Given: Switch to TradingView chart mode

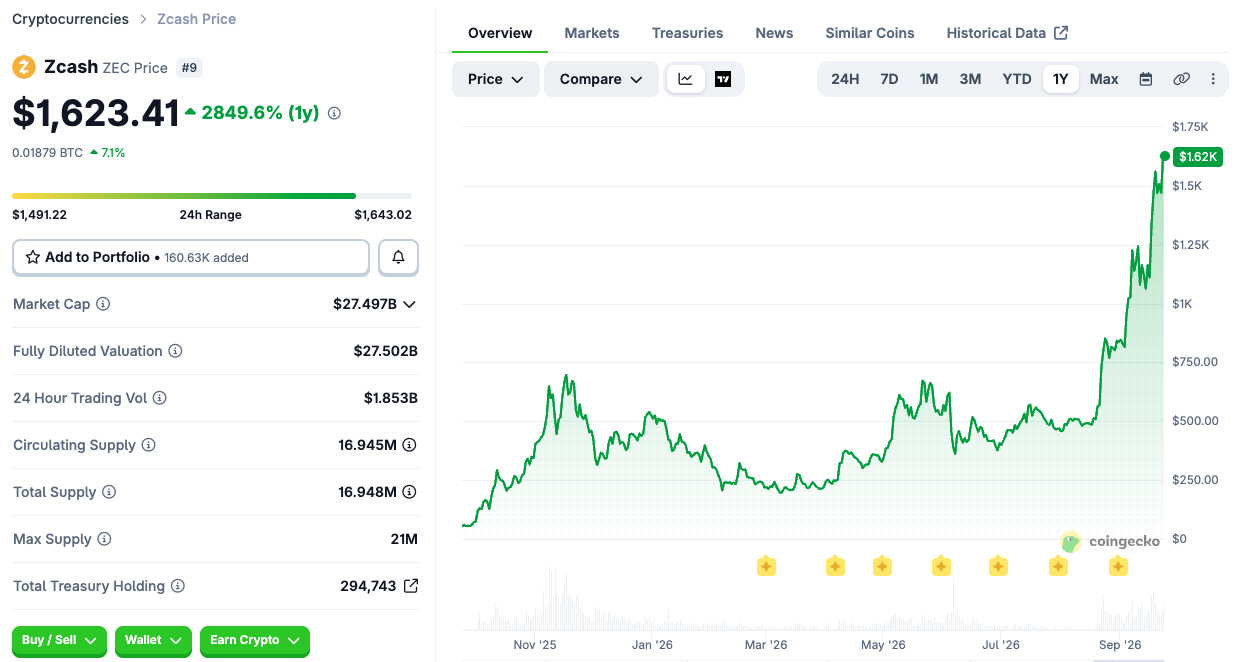Looking at the screenshot, I should [723, 79].
